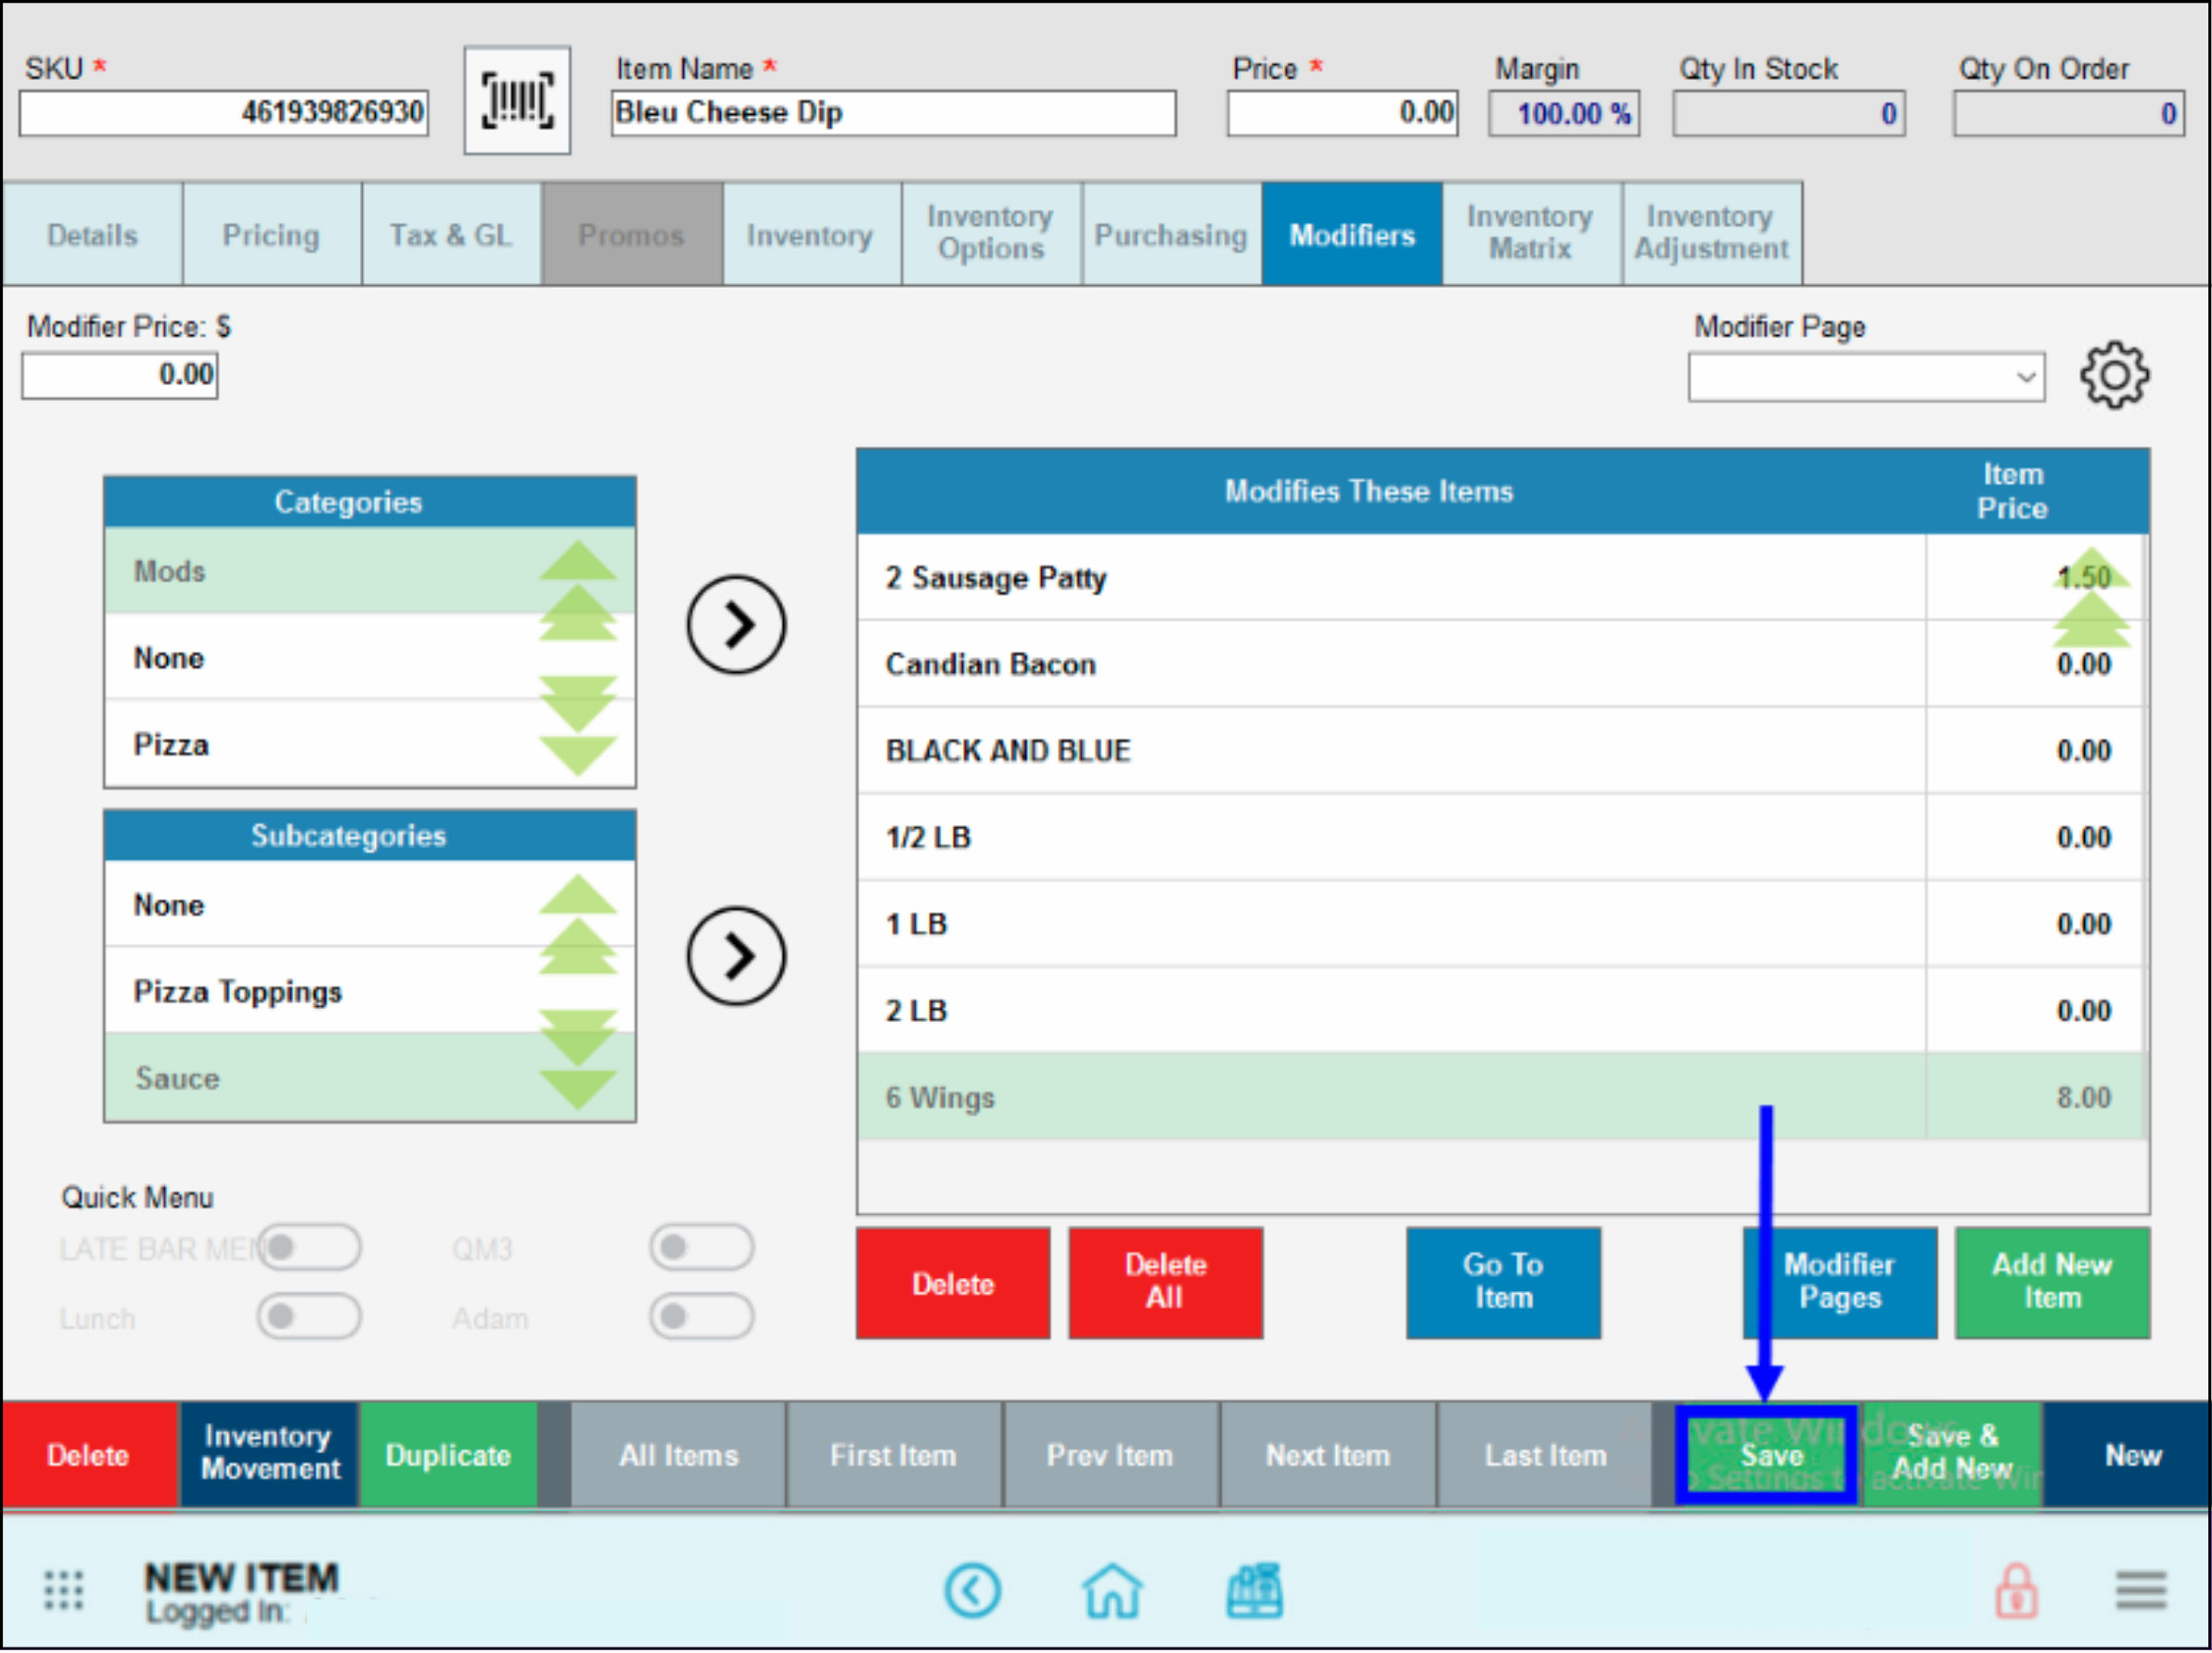Toggle the Adam quick menu switch
Screen dimensions: 2212x1653
tap(701, 1316)
